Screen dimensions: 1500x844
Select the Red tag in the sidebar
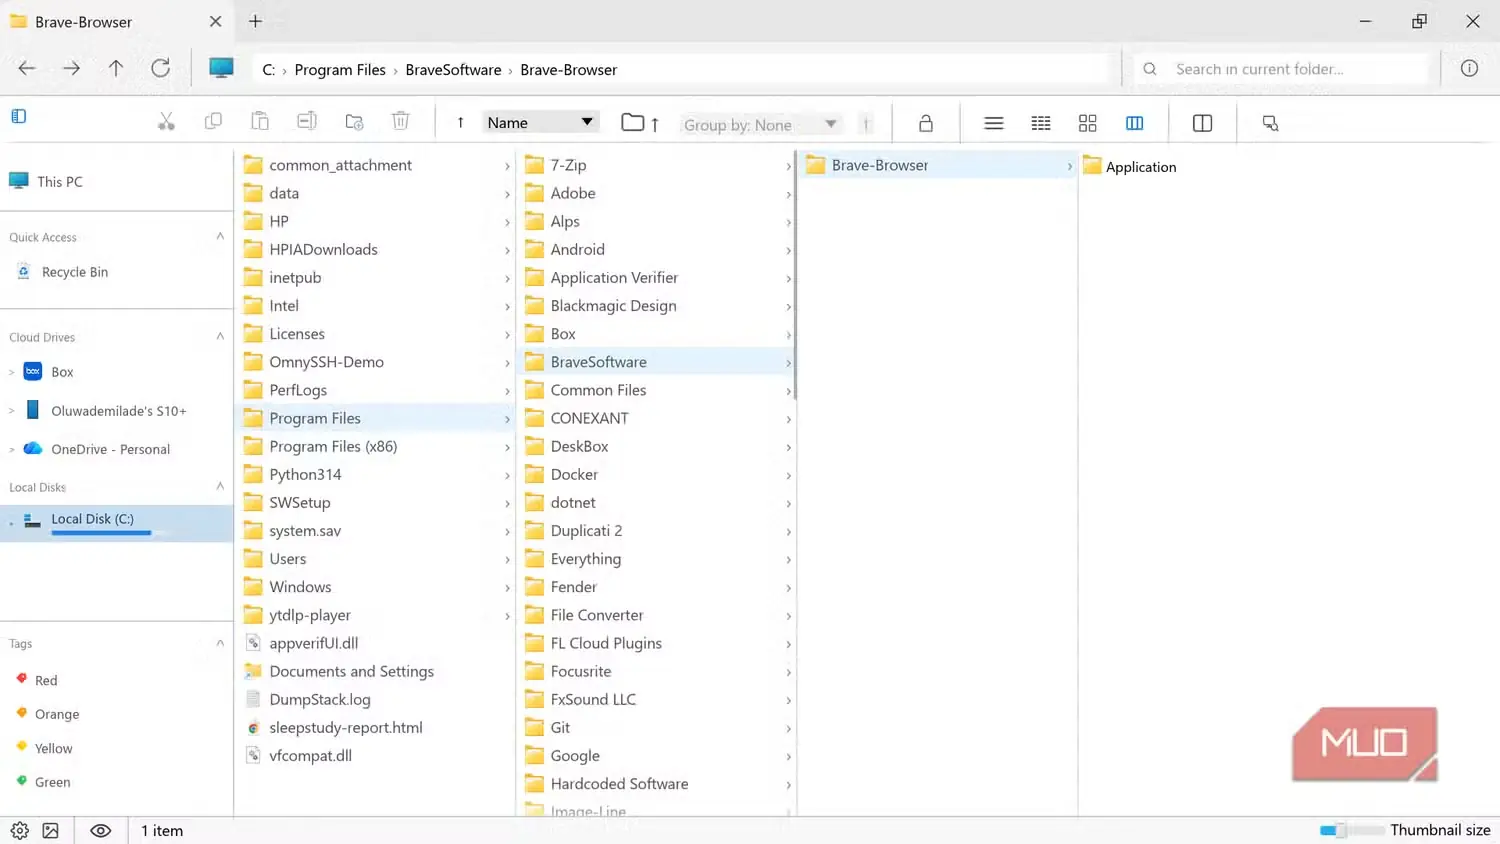[46, 680]
